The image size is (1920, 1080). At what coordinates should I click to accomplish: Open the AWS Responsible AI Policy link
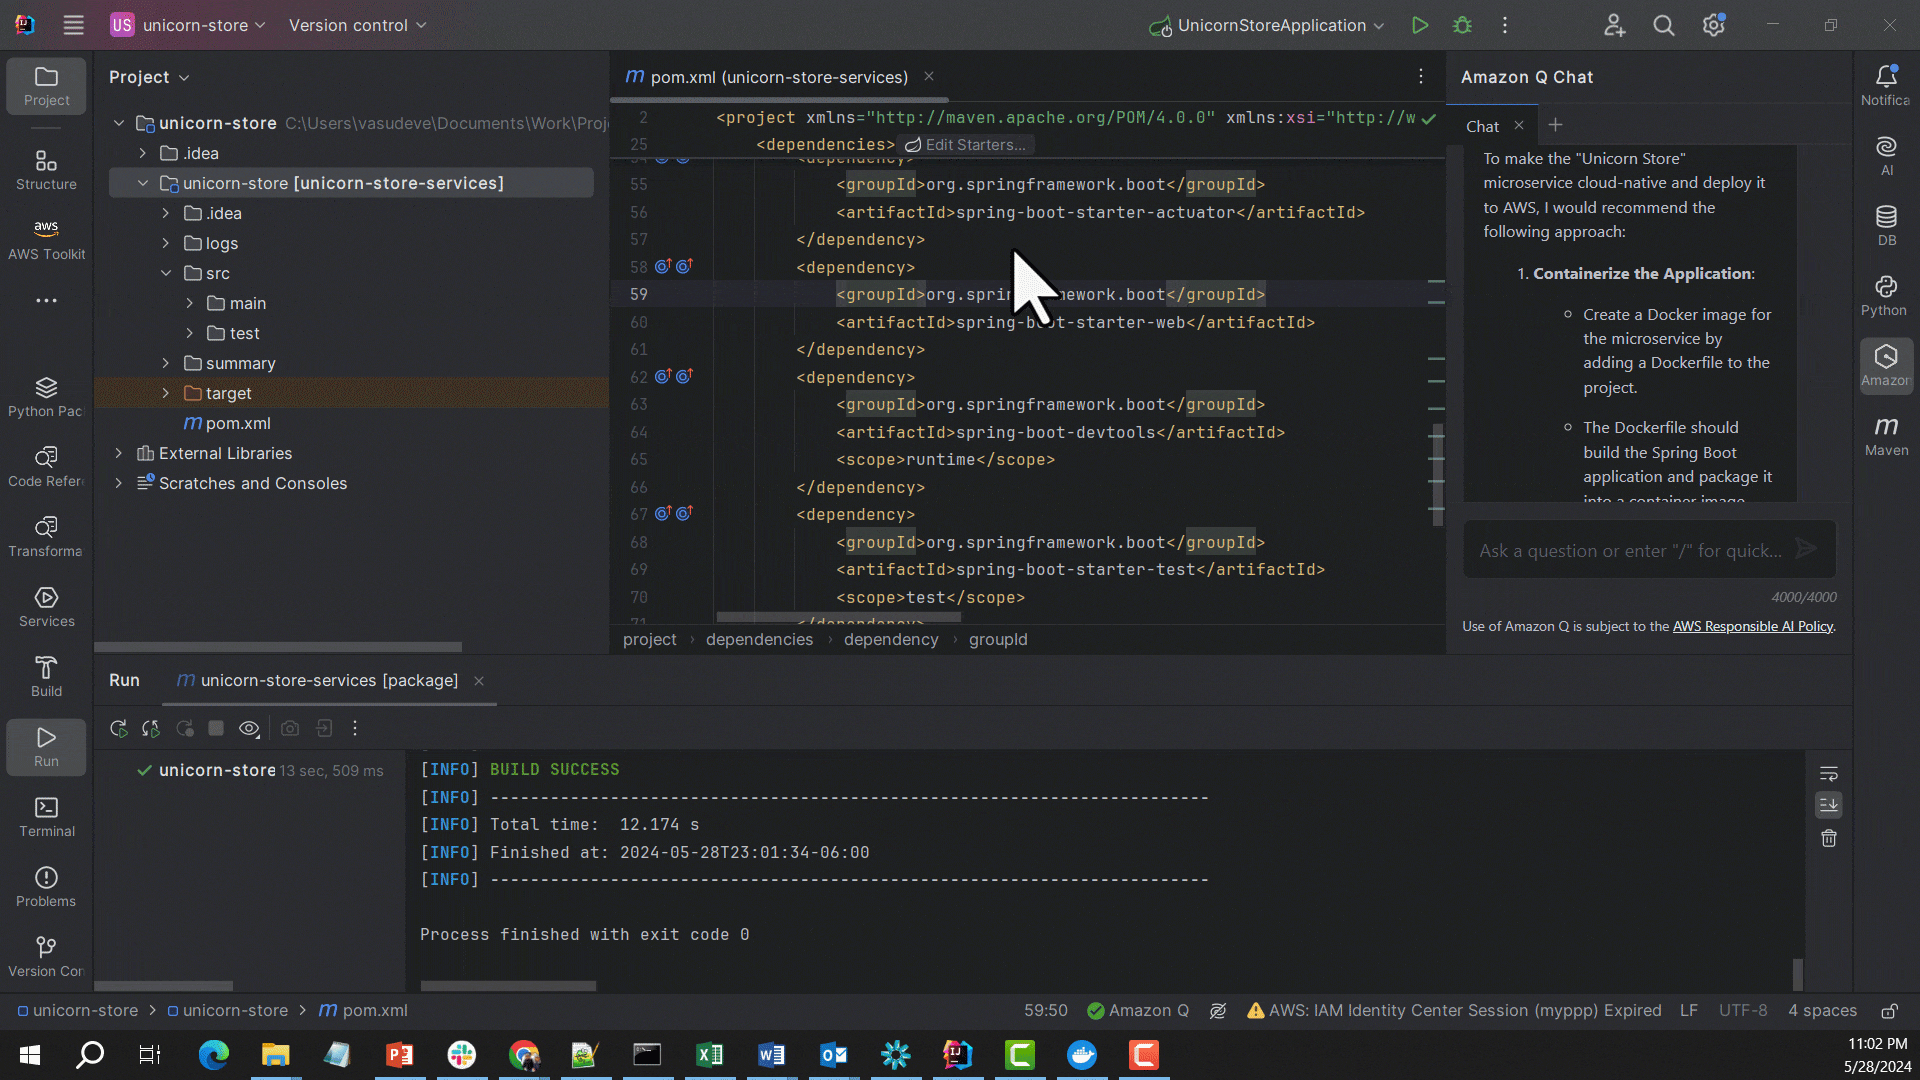click(1753, 626)
